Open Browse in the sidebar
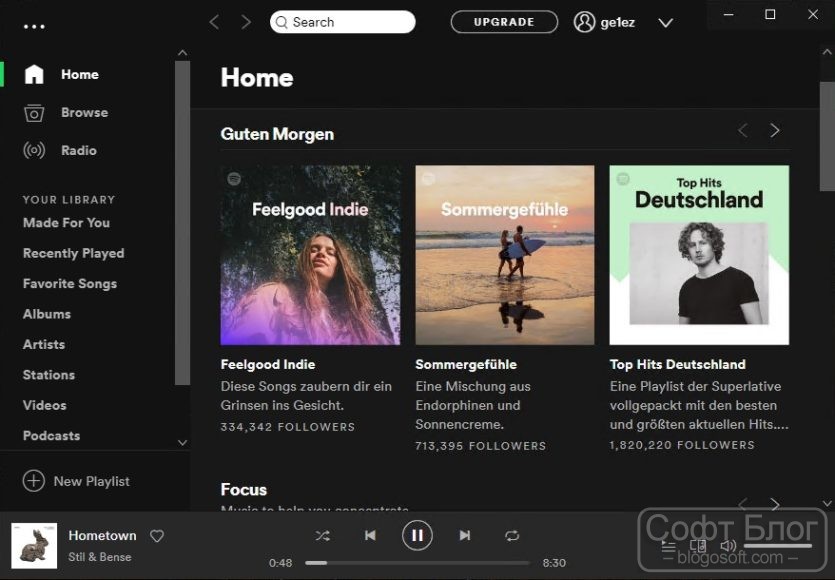 [x=84, y=112]
